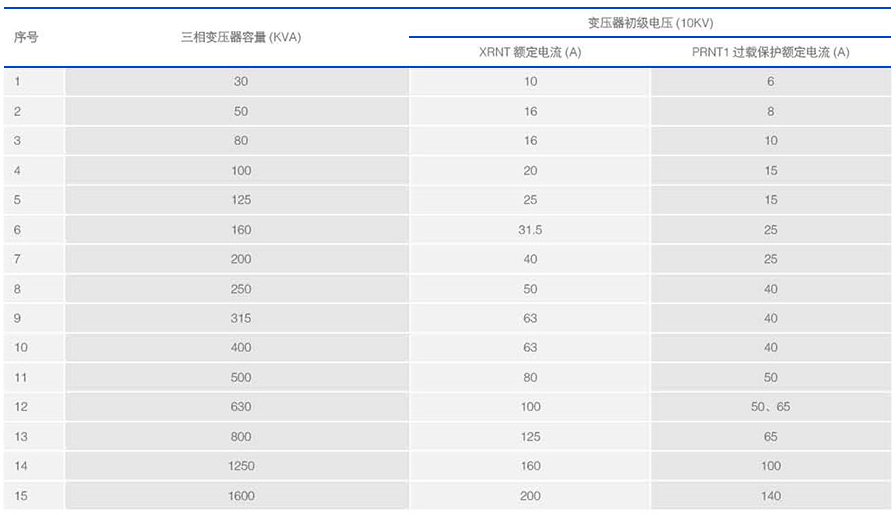Select the 800 KVA capacity cell
The image size is (896, 515).
point(240,437)
